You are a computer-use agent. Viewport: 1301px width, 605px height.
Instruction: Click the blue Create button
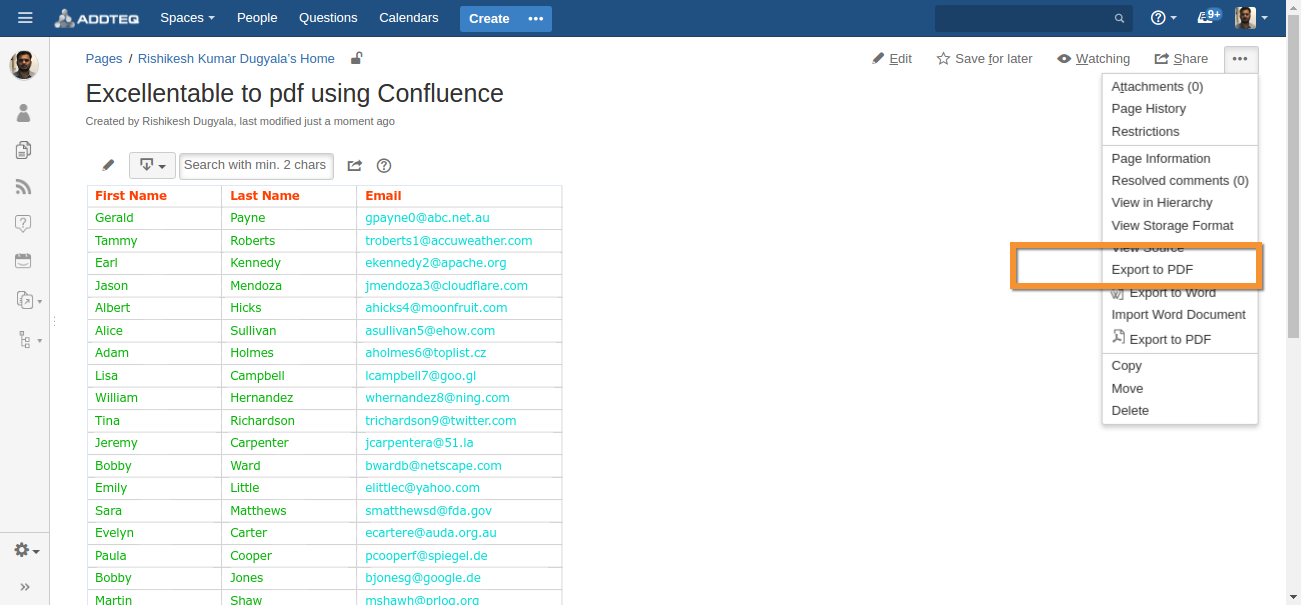click(x=489, y=18)
